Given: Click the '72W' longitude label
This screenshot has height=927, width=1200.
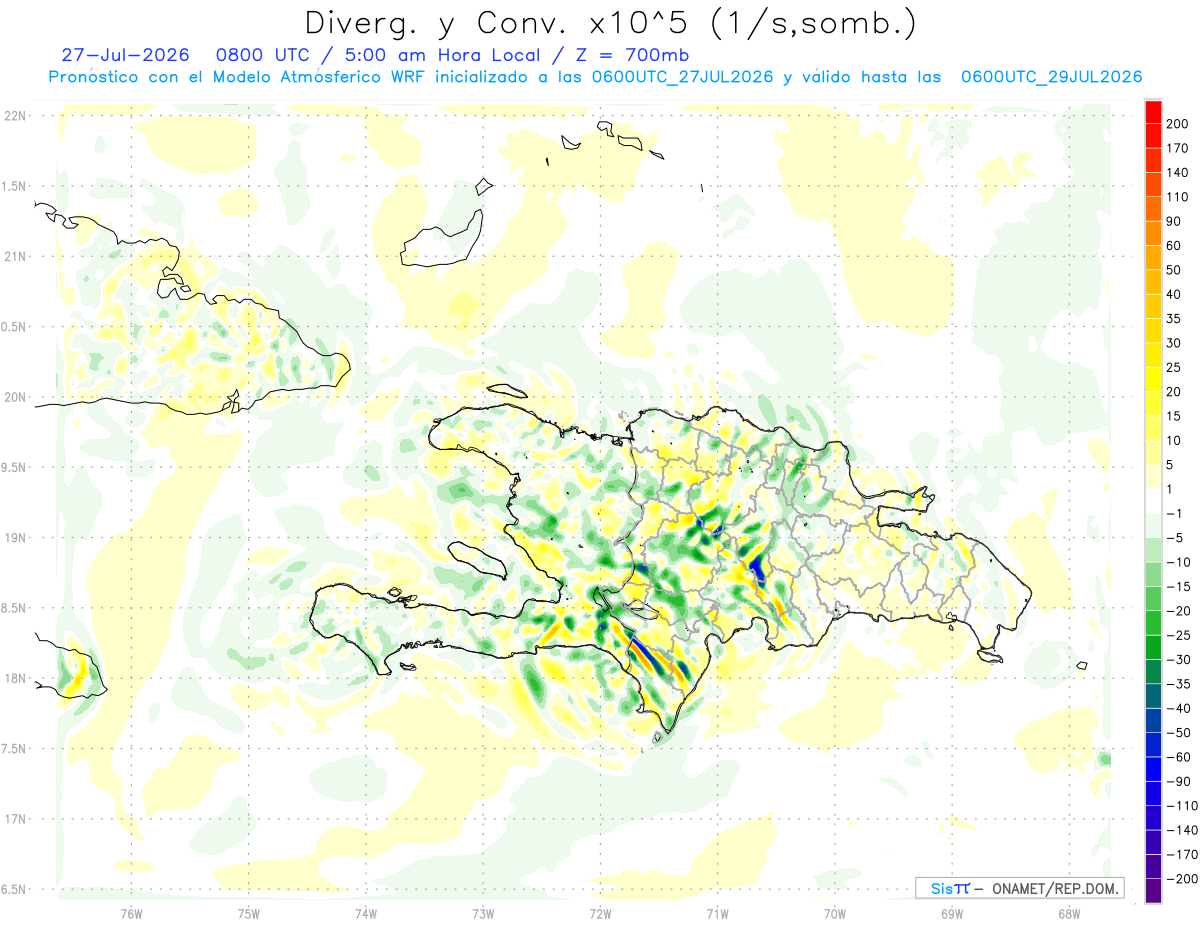Looking at the screenshot, I should coord(600,912).
